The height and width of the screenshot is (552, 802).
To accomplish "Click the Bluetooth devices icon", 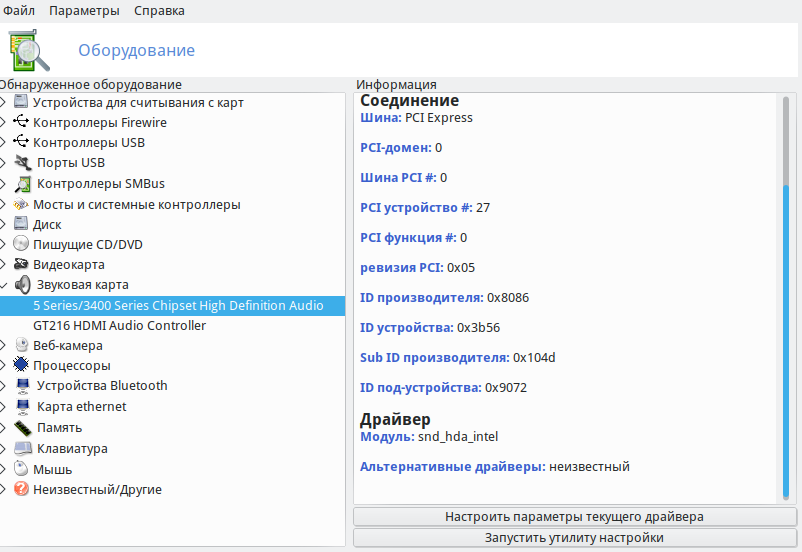I will click(22, 386).
